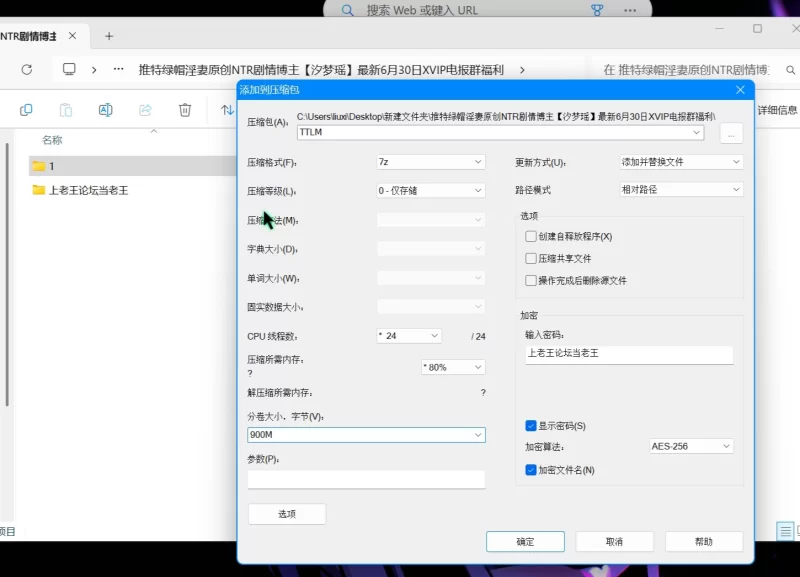Image resolution: width=800 pixels, height=577 pixels.
Task: Open the archive name history dropdown arrow
Action: point(696,133)
